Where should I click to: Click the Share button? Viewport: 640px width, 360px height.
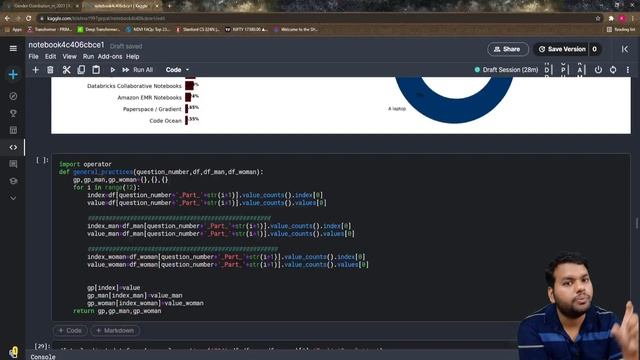(507, 49)
